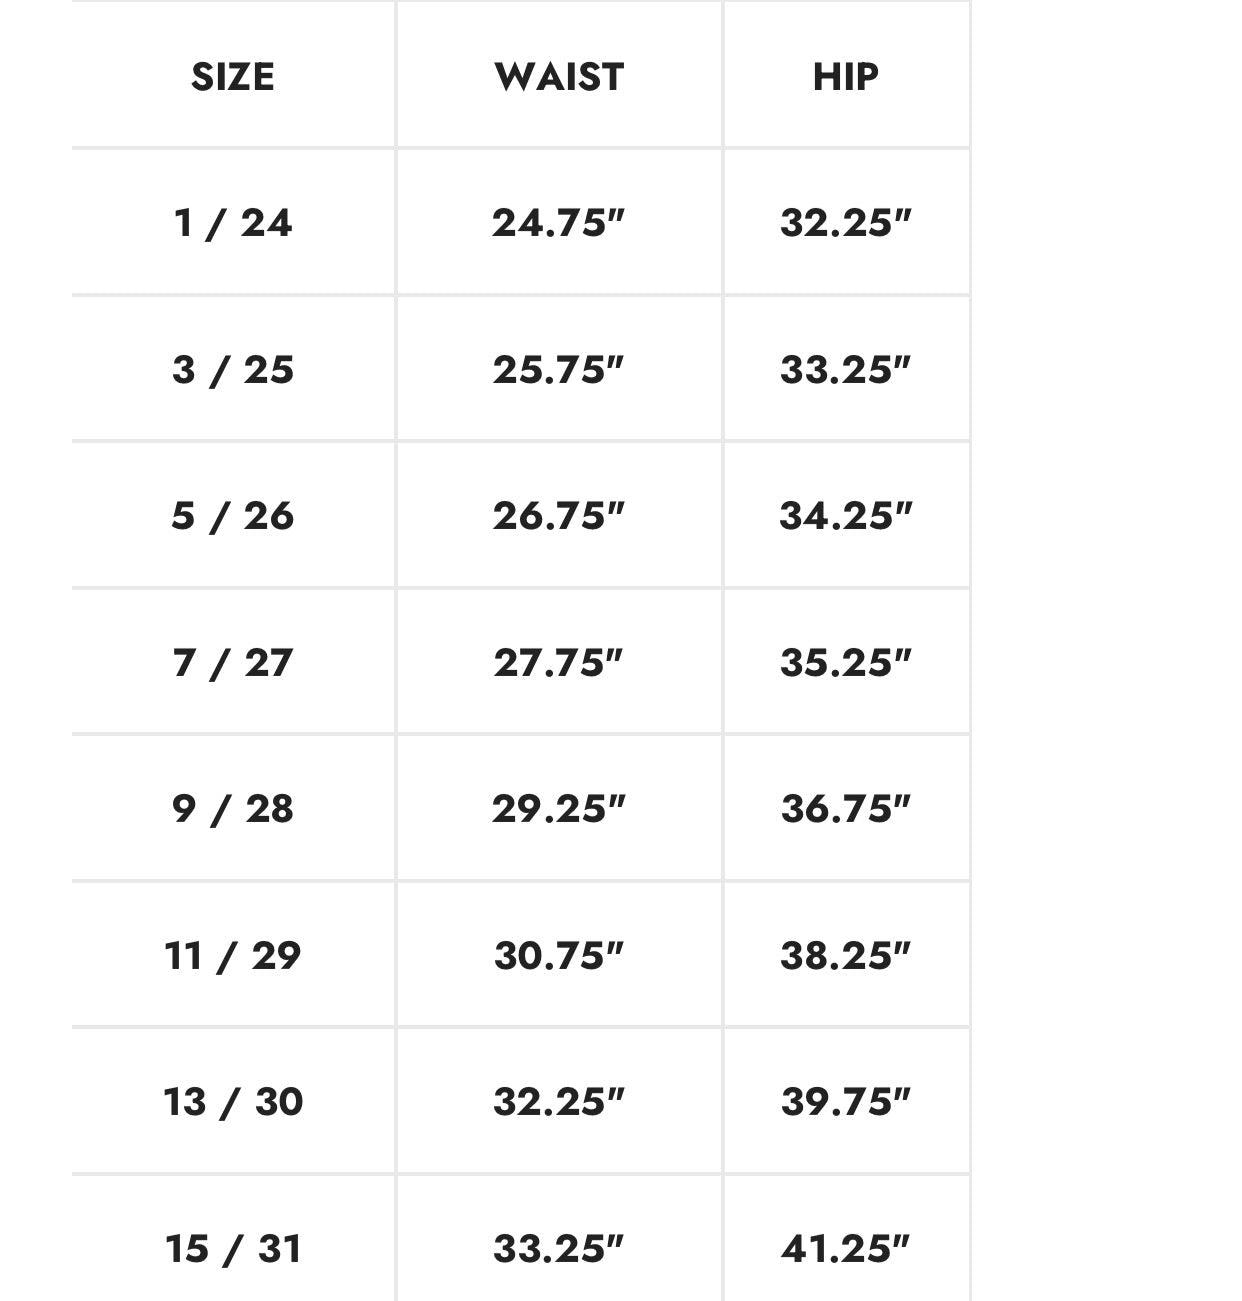Click the 41.25" hip value
Viewport: 1242px width, 1301px height.
pyautogui.click(x=846, y=1248)
